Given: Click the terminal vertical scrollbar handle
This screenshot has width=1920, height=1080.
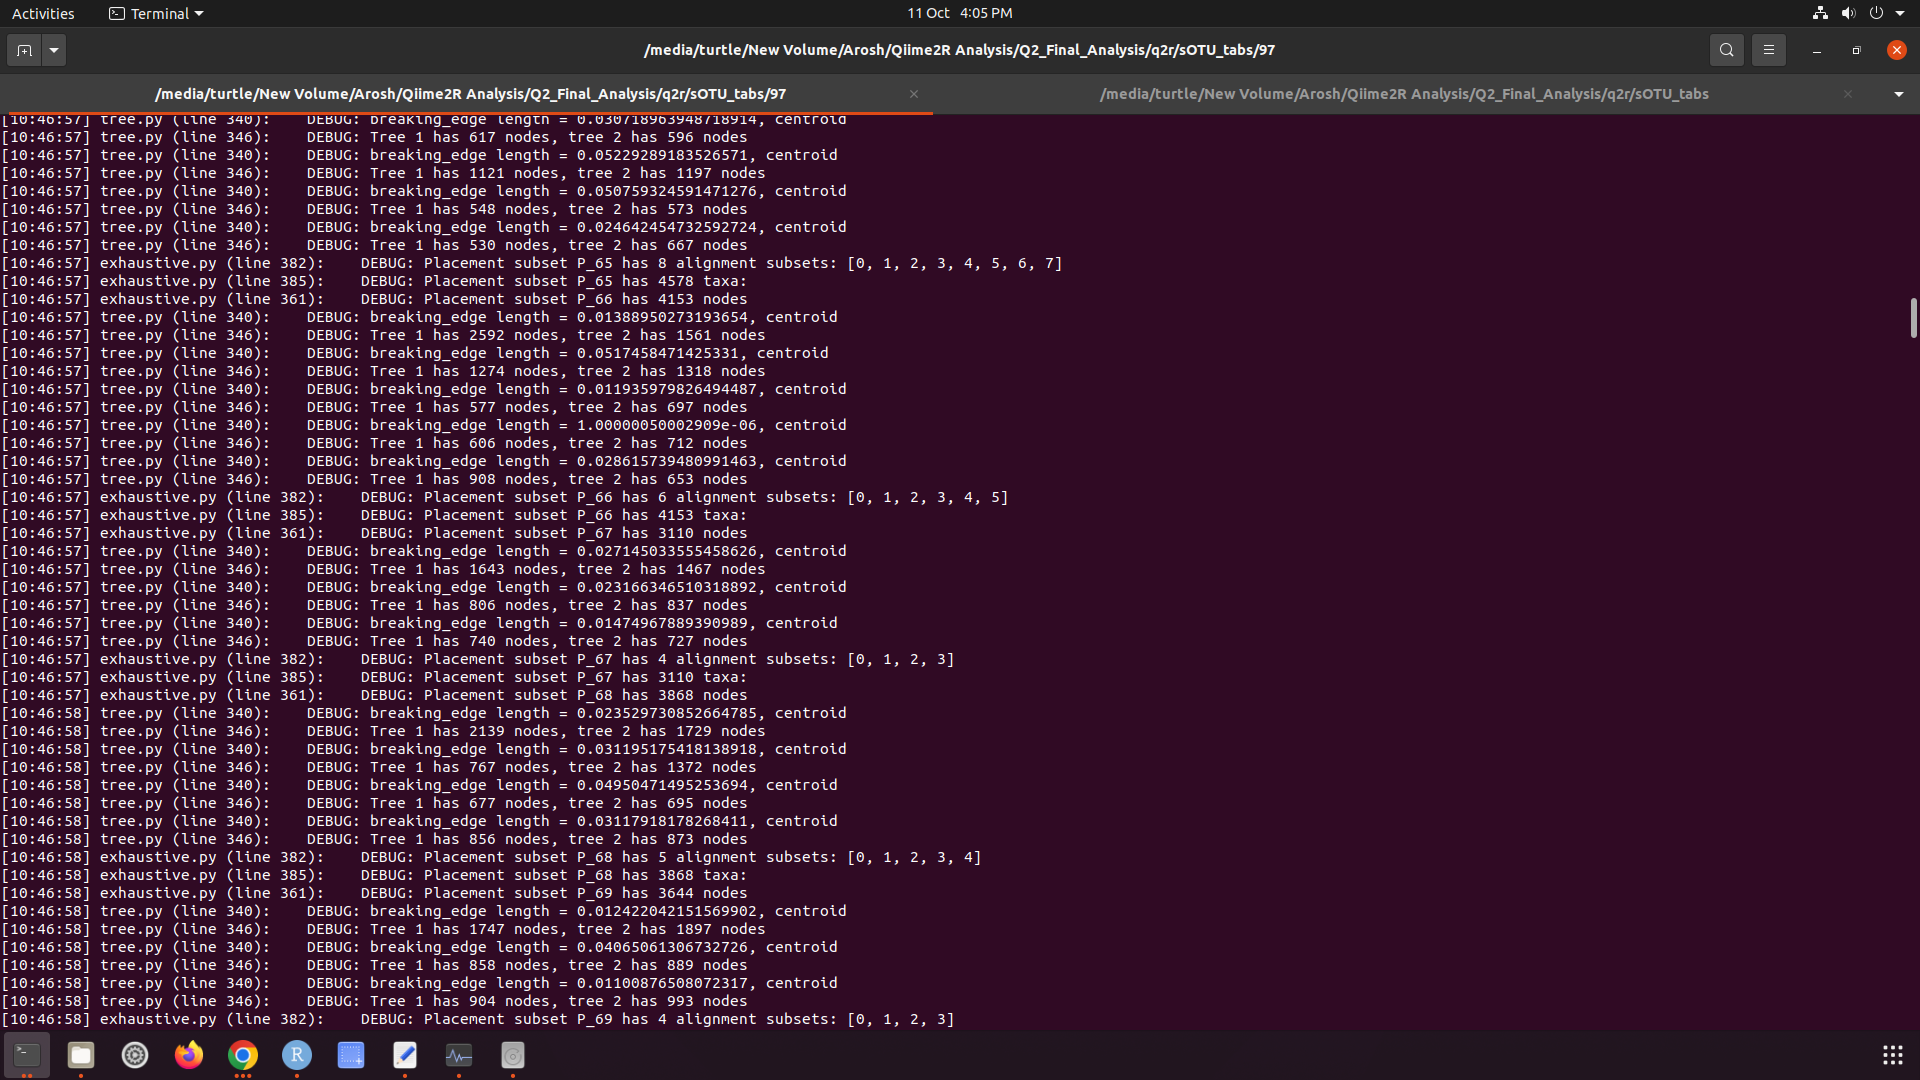Looking at the screenshot, I should tap(1912, 318).
